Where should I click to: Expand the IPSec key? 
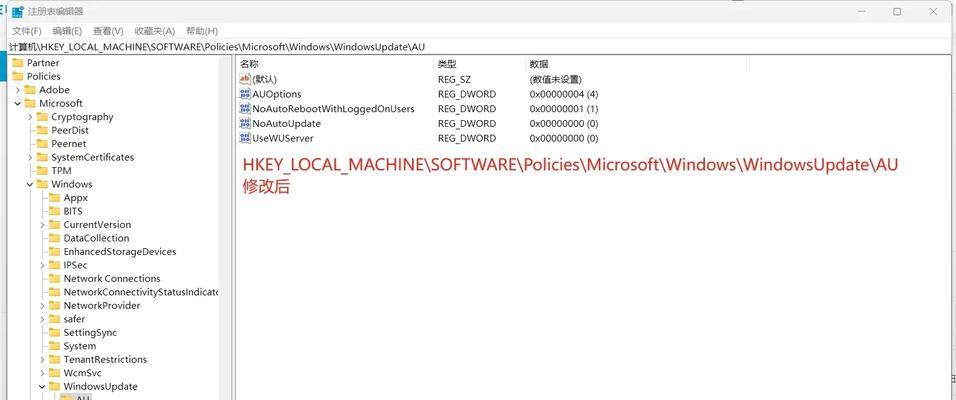(42, 265)
